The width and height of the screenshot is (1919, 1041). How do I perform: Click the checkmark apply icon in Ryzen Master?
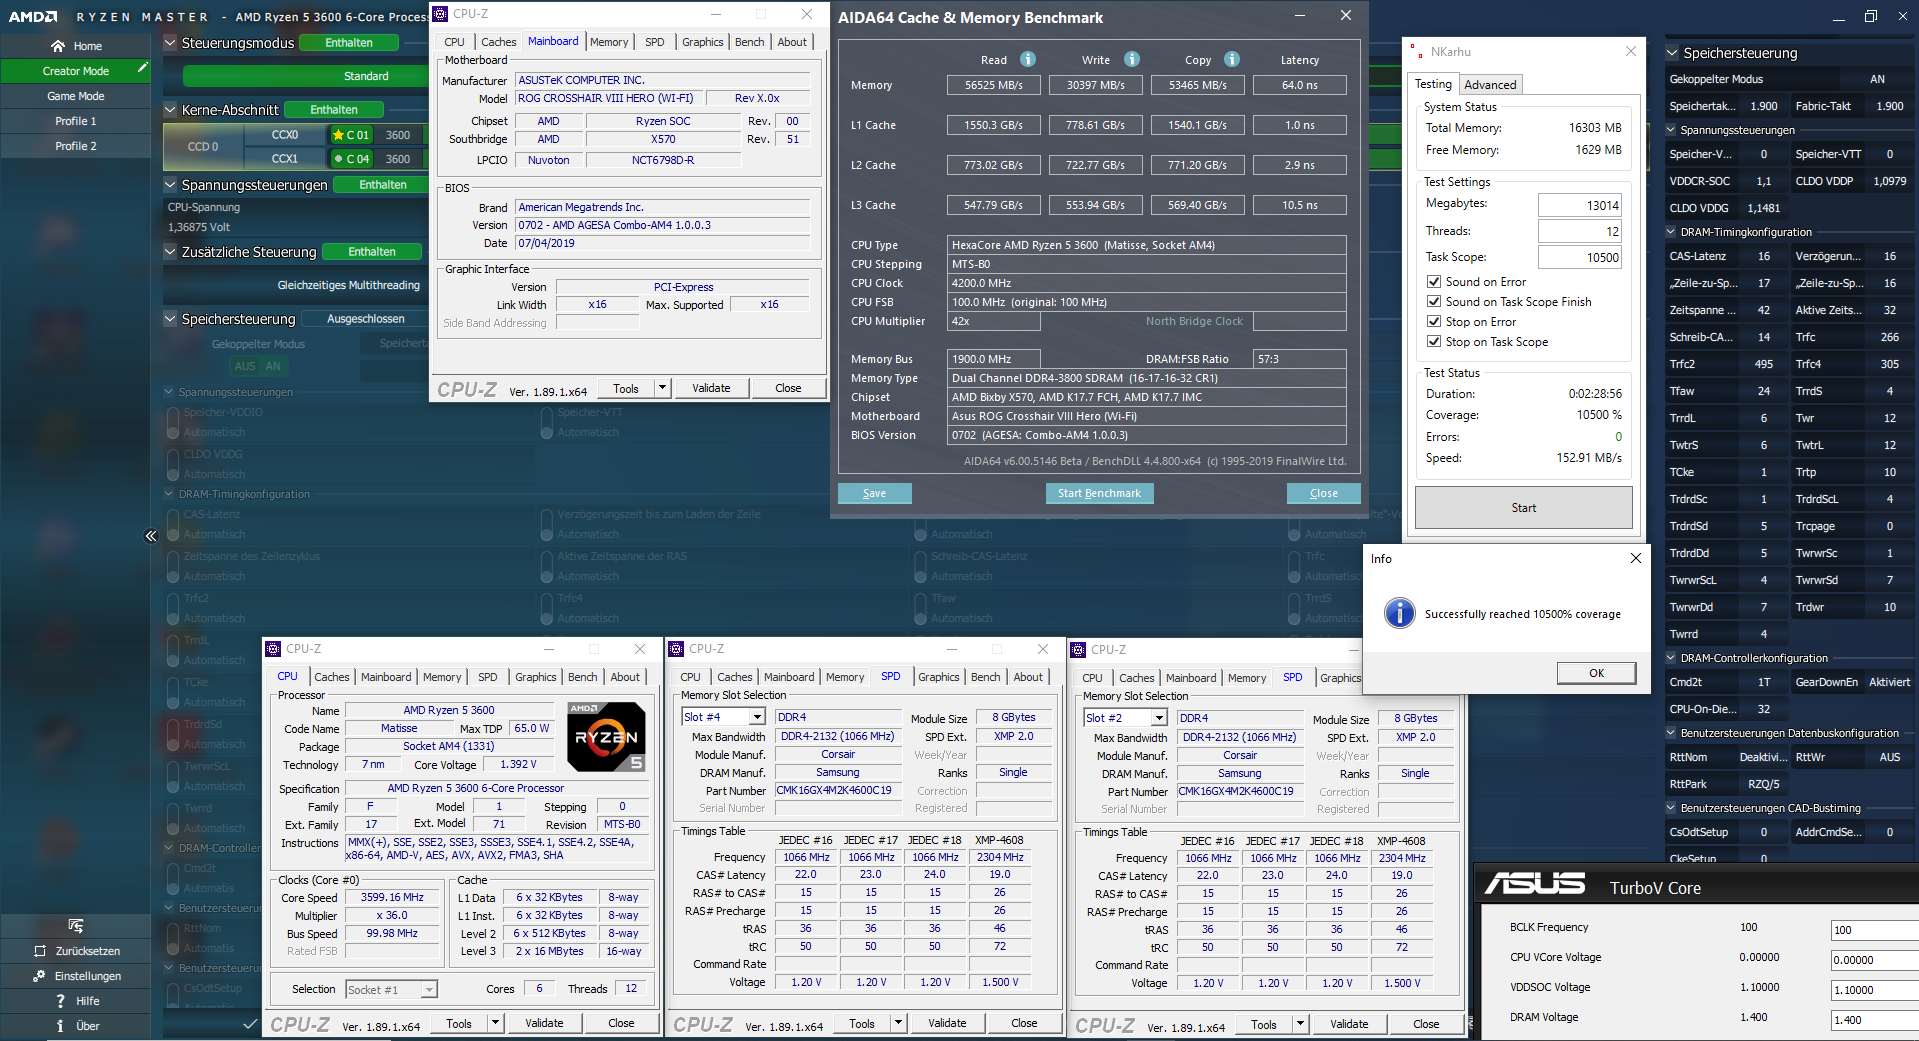pos(250,1024)
